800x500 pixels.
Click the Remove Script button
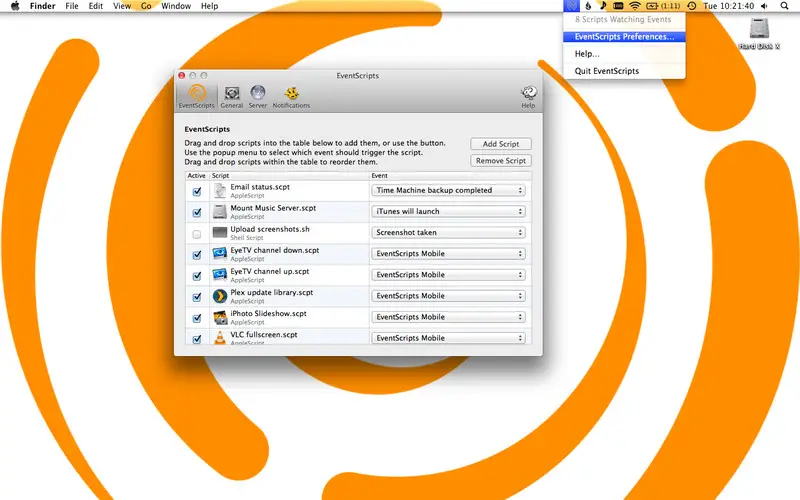[501, 161]
